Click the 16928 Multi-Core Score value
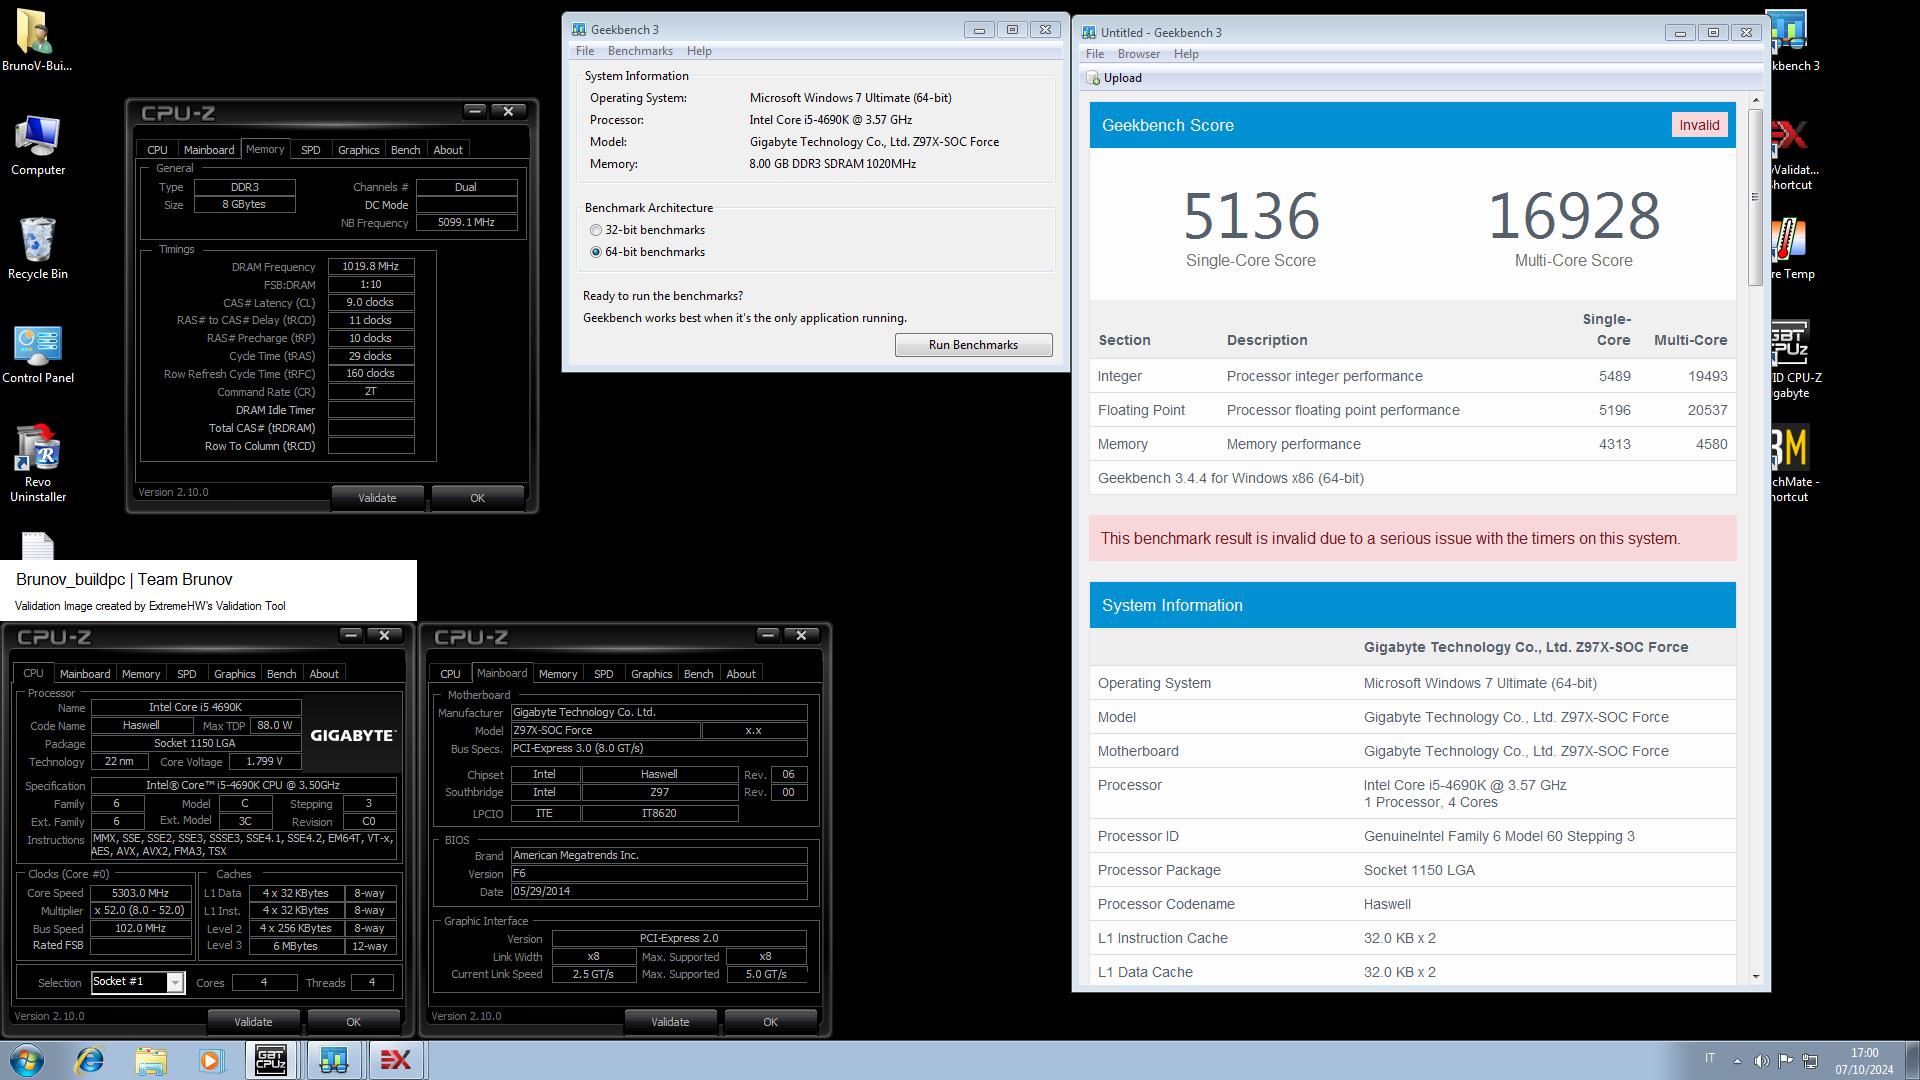 pyautogui.click(x=1574, y=216)
